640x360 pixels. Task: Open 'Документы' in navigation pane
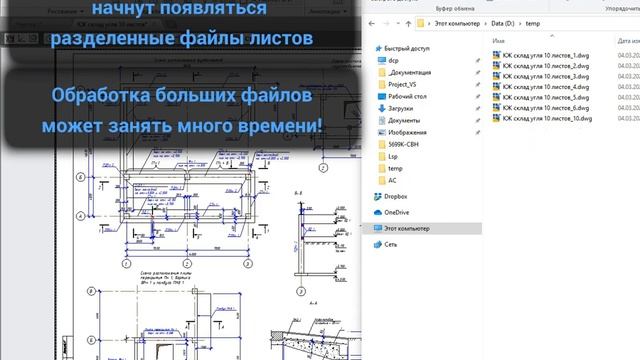[x=404, y=120]
